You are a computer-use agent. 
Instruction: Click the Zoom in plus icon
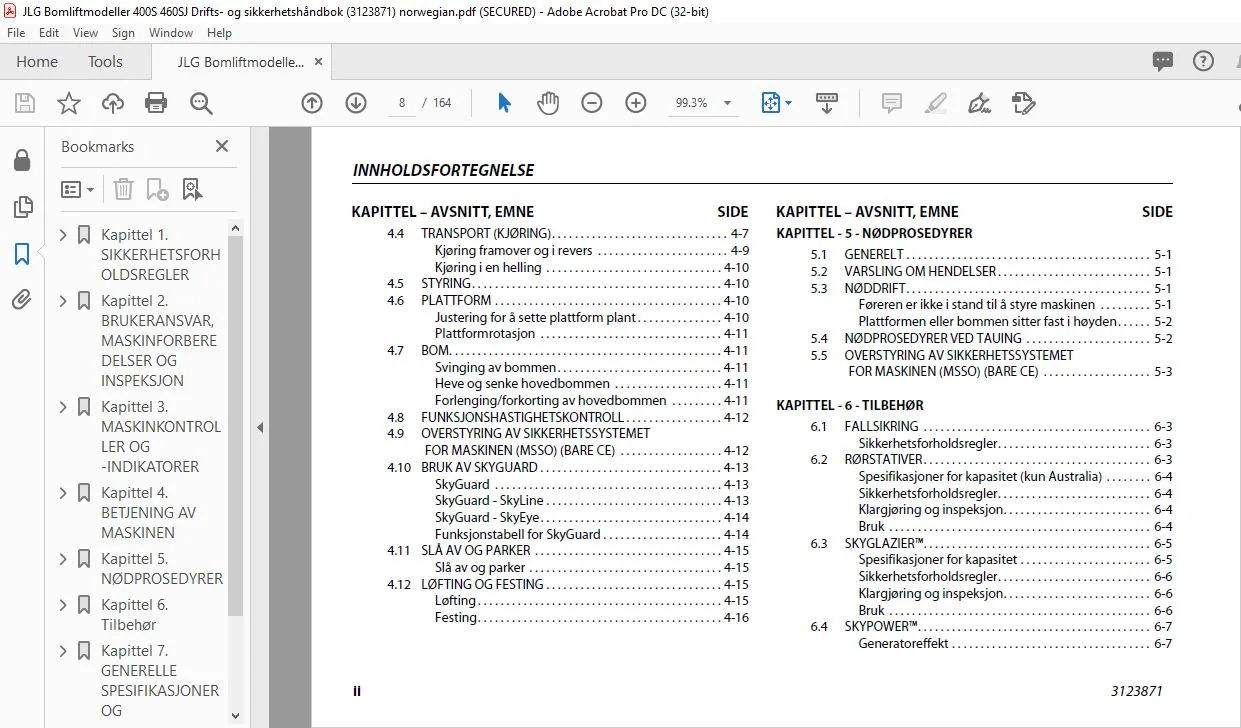pyautogui.click(x=636, y=103)
